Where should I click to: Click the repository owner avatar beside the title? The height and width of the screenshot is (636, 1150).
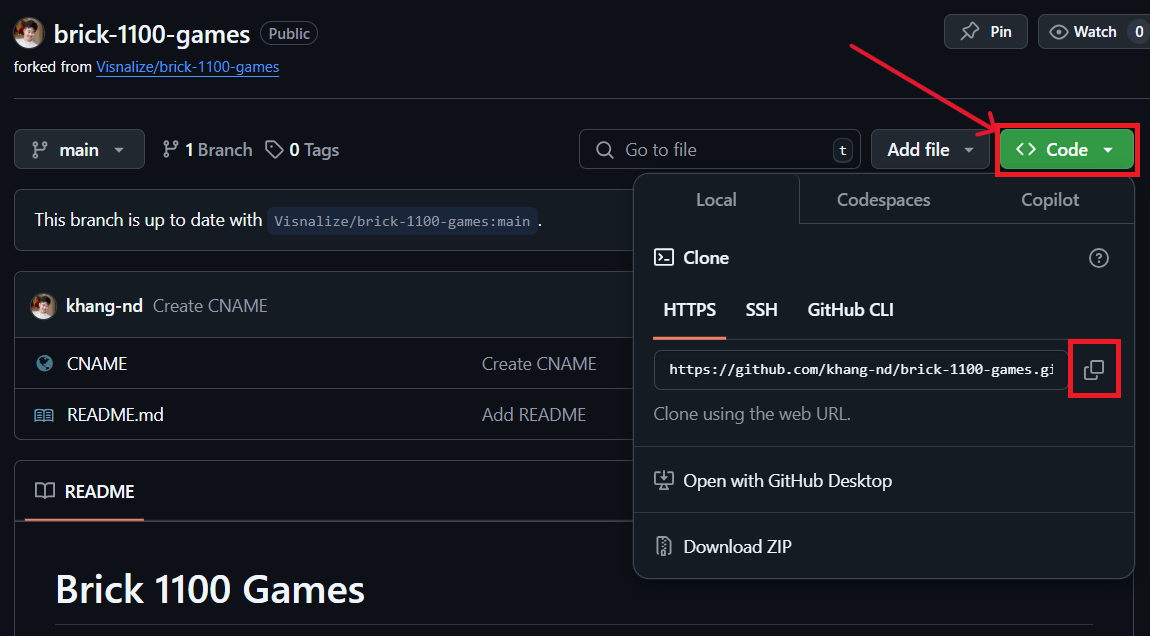pos(28,34)
